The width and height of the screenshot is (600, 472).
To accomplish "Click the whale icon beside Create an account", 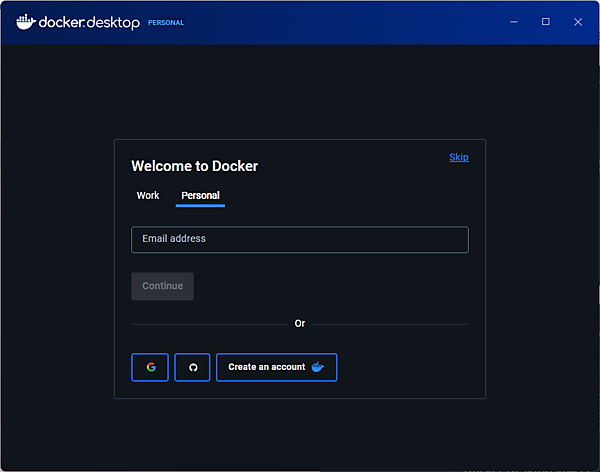I will coord(318,367).
